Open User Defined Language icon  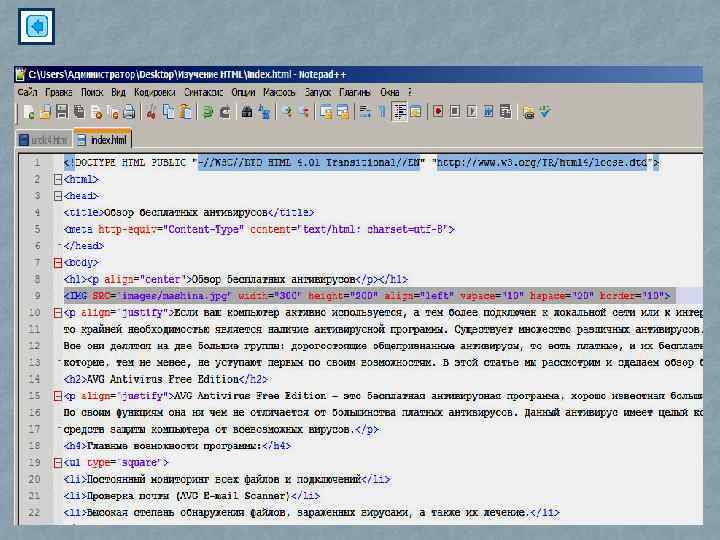tap(416, 112)
